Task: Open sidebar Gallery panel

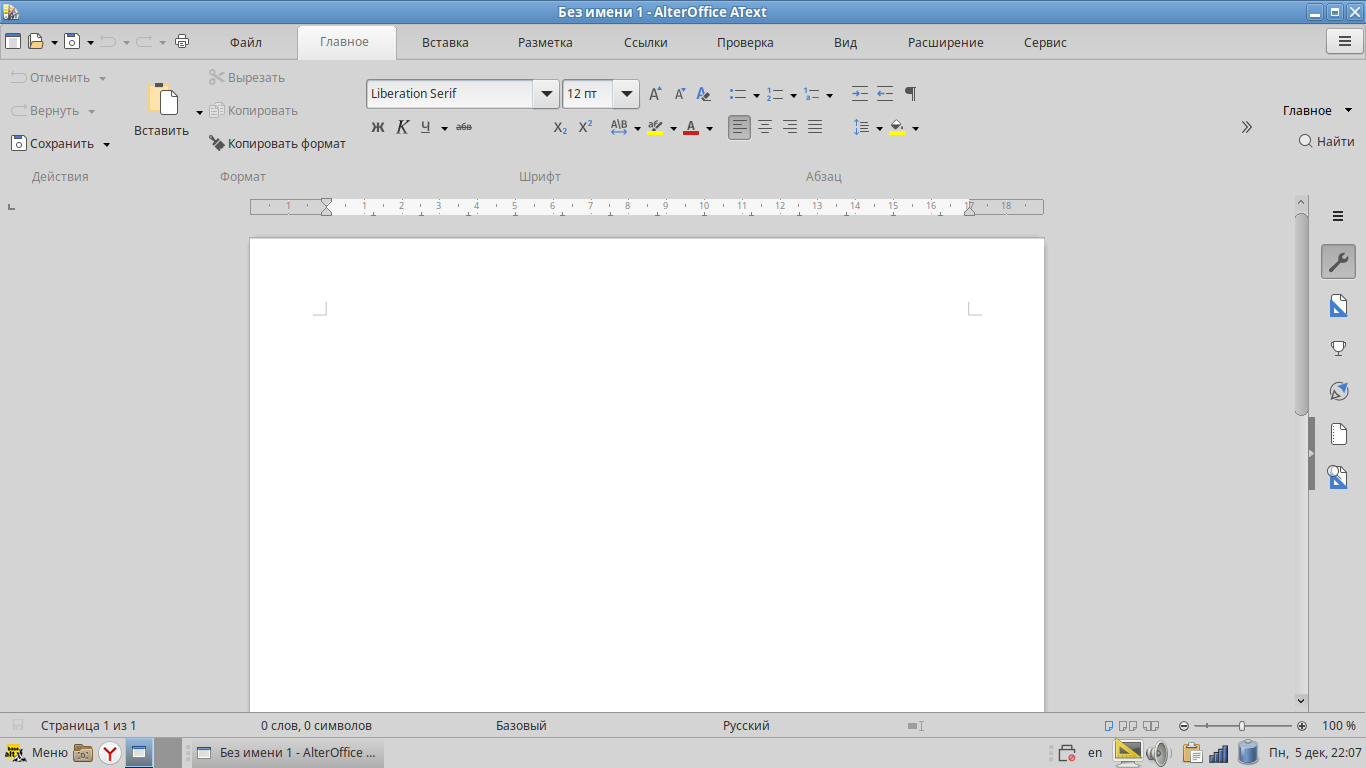Action: coord(1338,348)
